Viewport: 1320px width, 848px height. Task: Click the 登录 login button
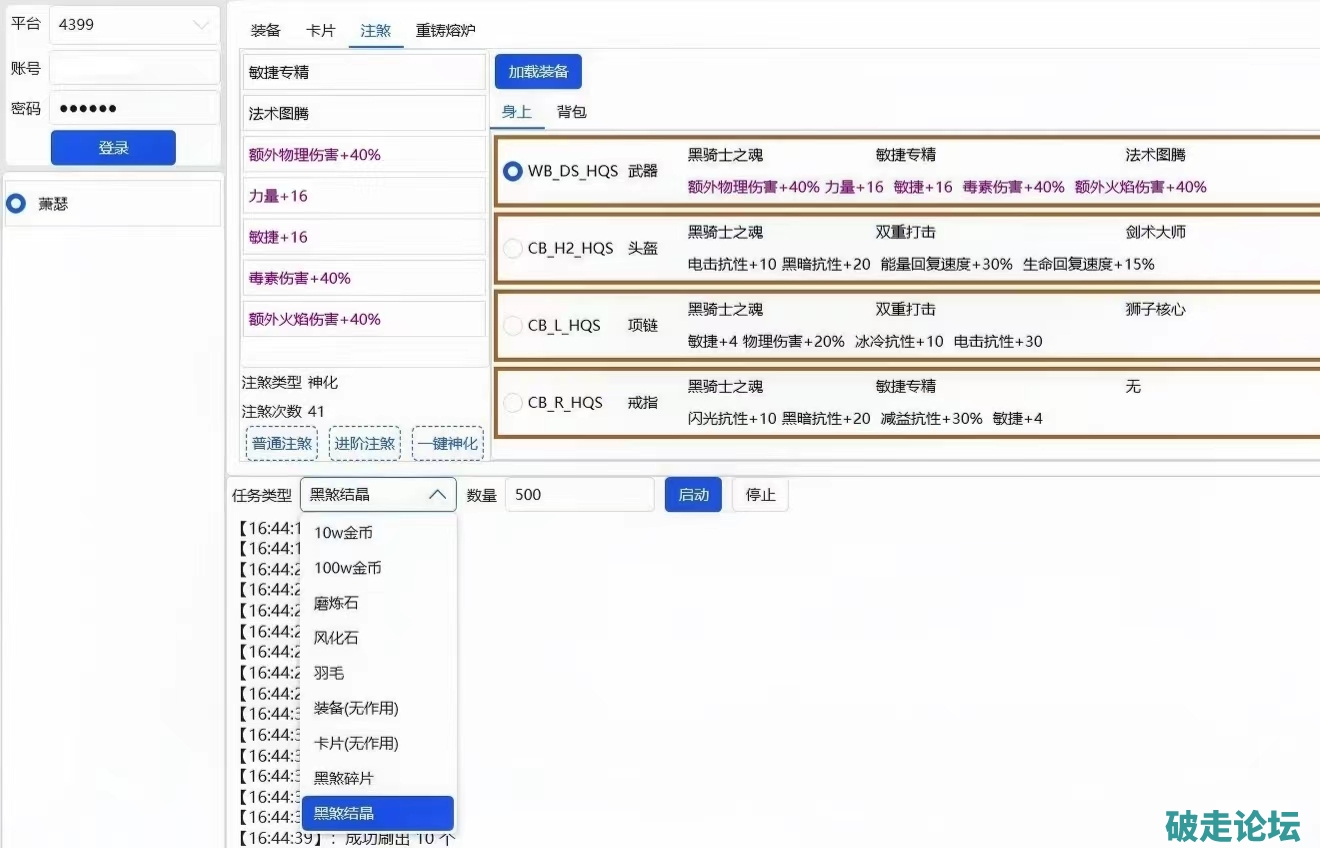coord(113,148)
